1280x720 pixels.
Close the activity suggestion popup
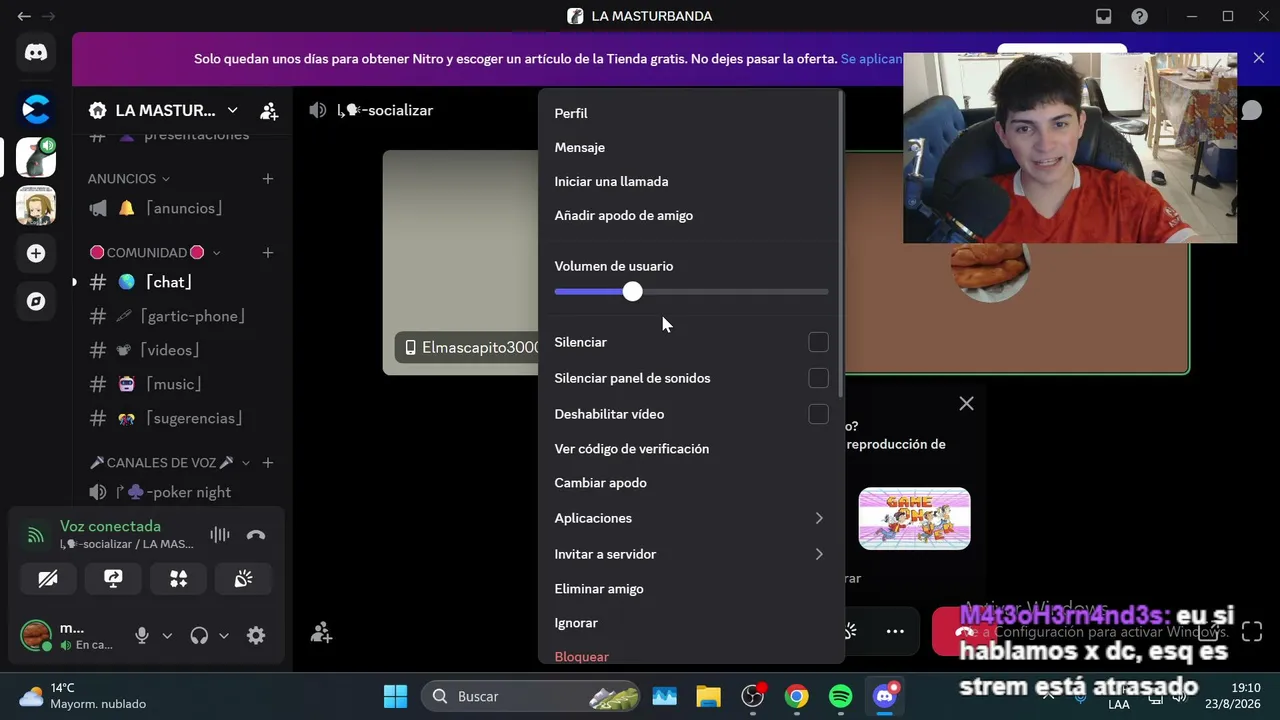point(966,403)
